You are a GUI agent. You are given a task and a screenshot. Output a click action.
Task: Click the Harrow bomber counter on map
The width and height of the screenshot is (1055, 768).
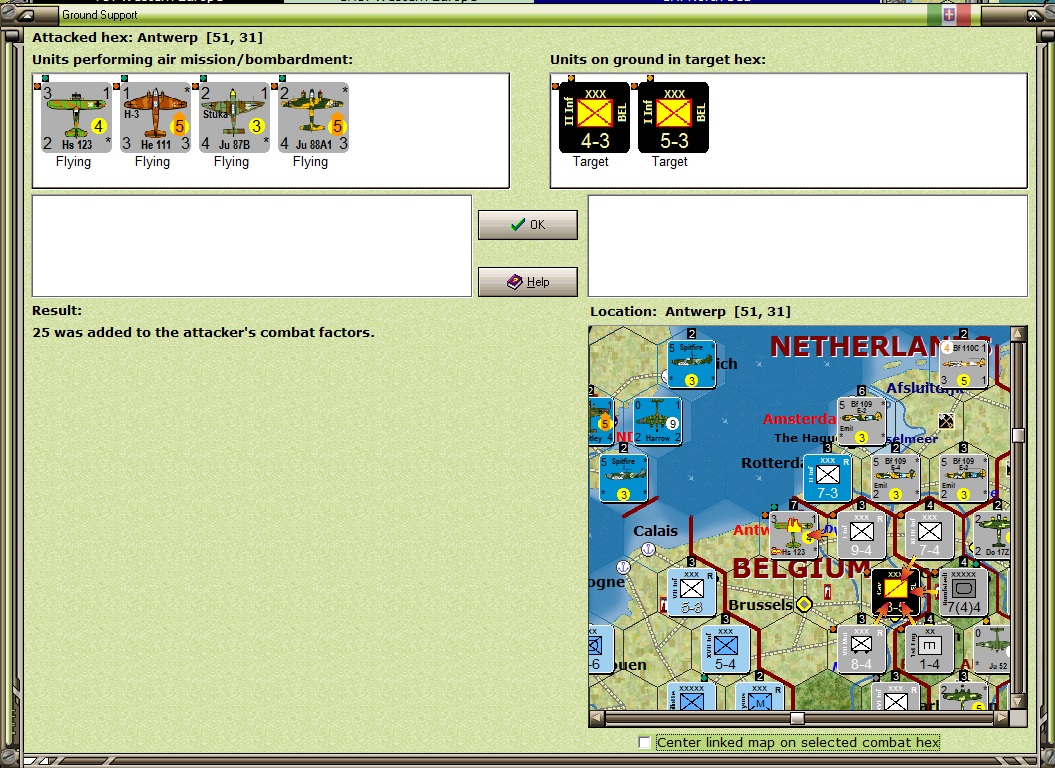pyautogui.click(x=657, y=421)
